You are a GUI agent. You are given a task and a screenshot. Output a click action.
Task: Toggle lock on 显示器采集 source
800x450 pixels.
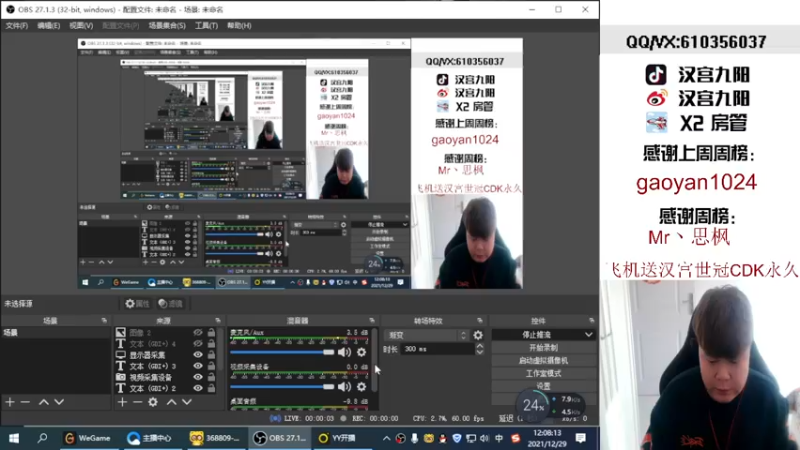click(x=211, y=355)
